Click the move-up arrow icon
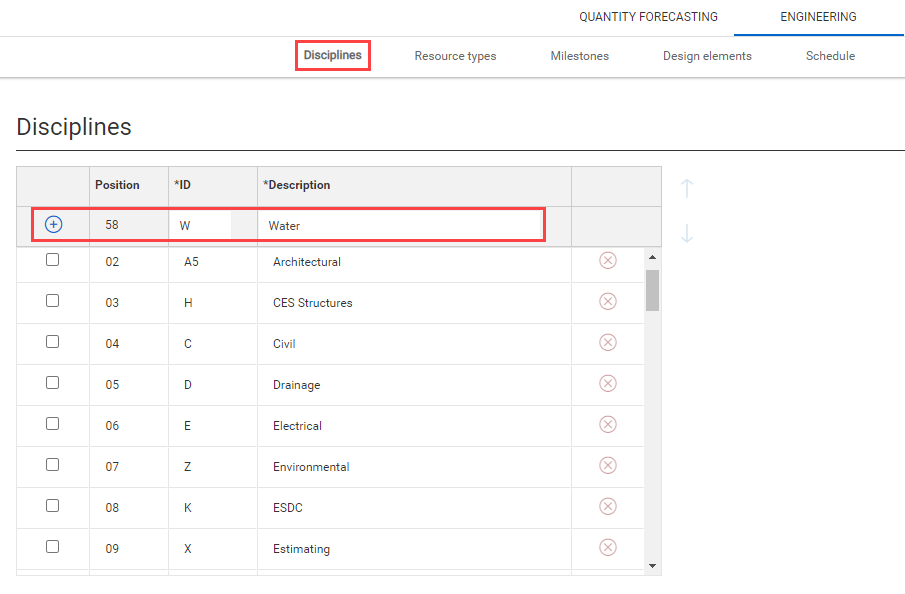This screenshot has height=594, width=905. (687, 188)
